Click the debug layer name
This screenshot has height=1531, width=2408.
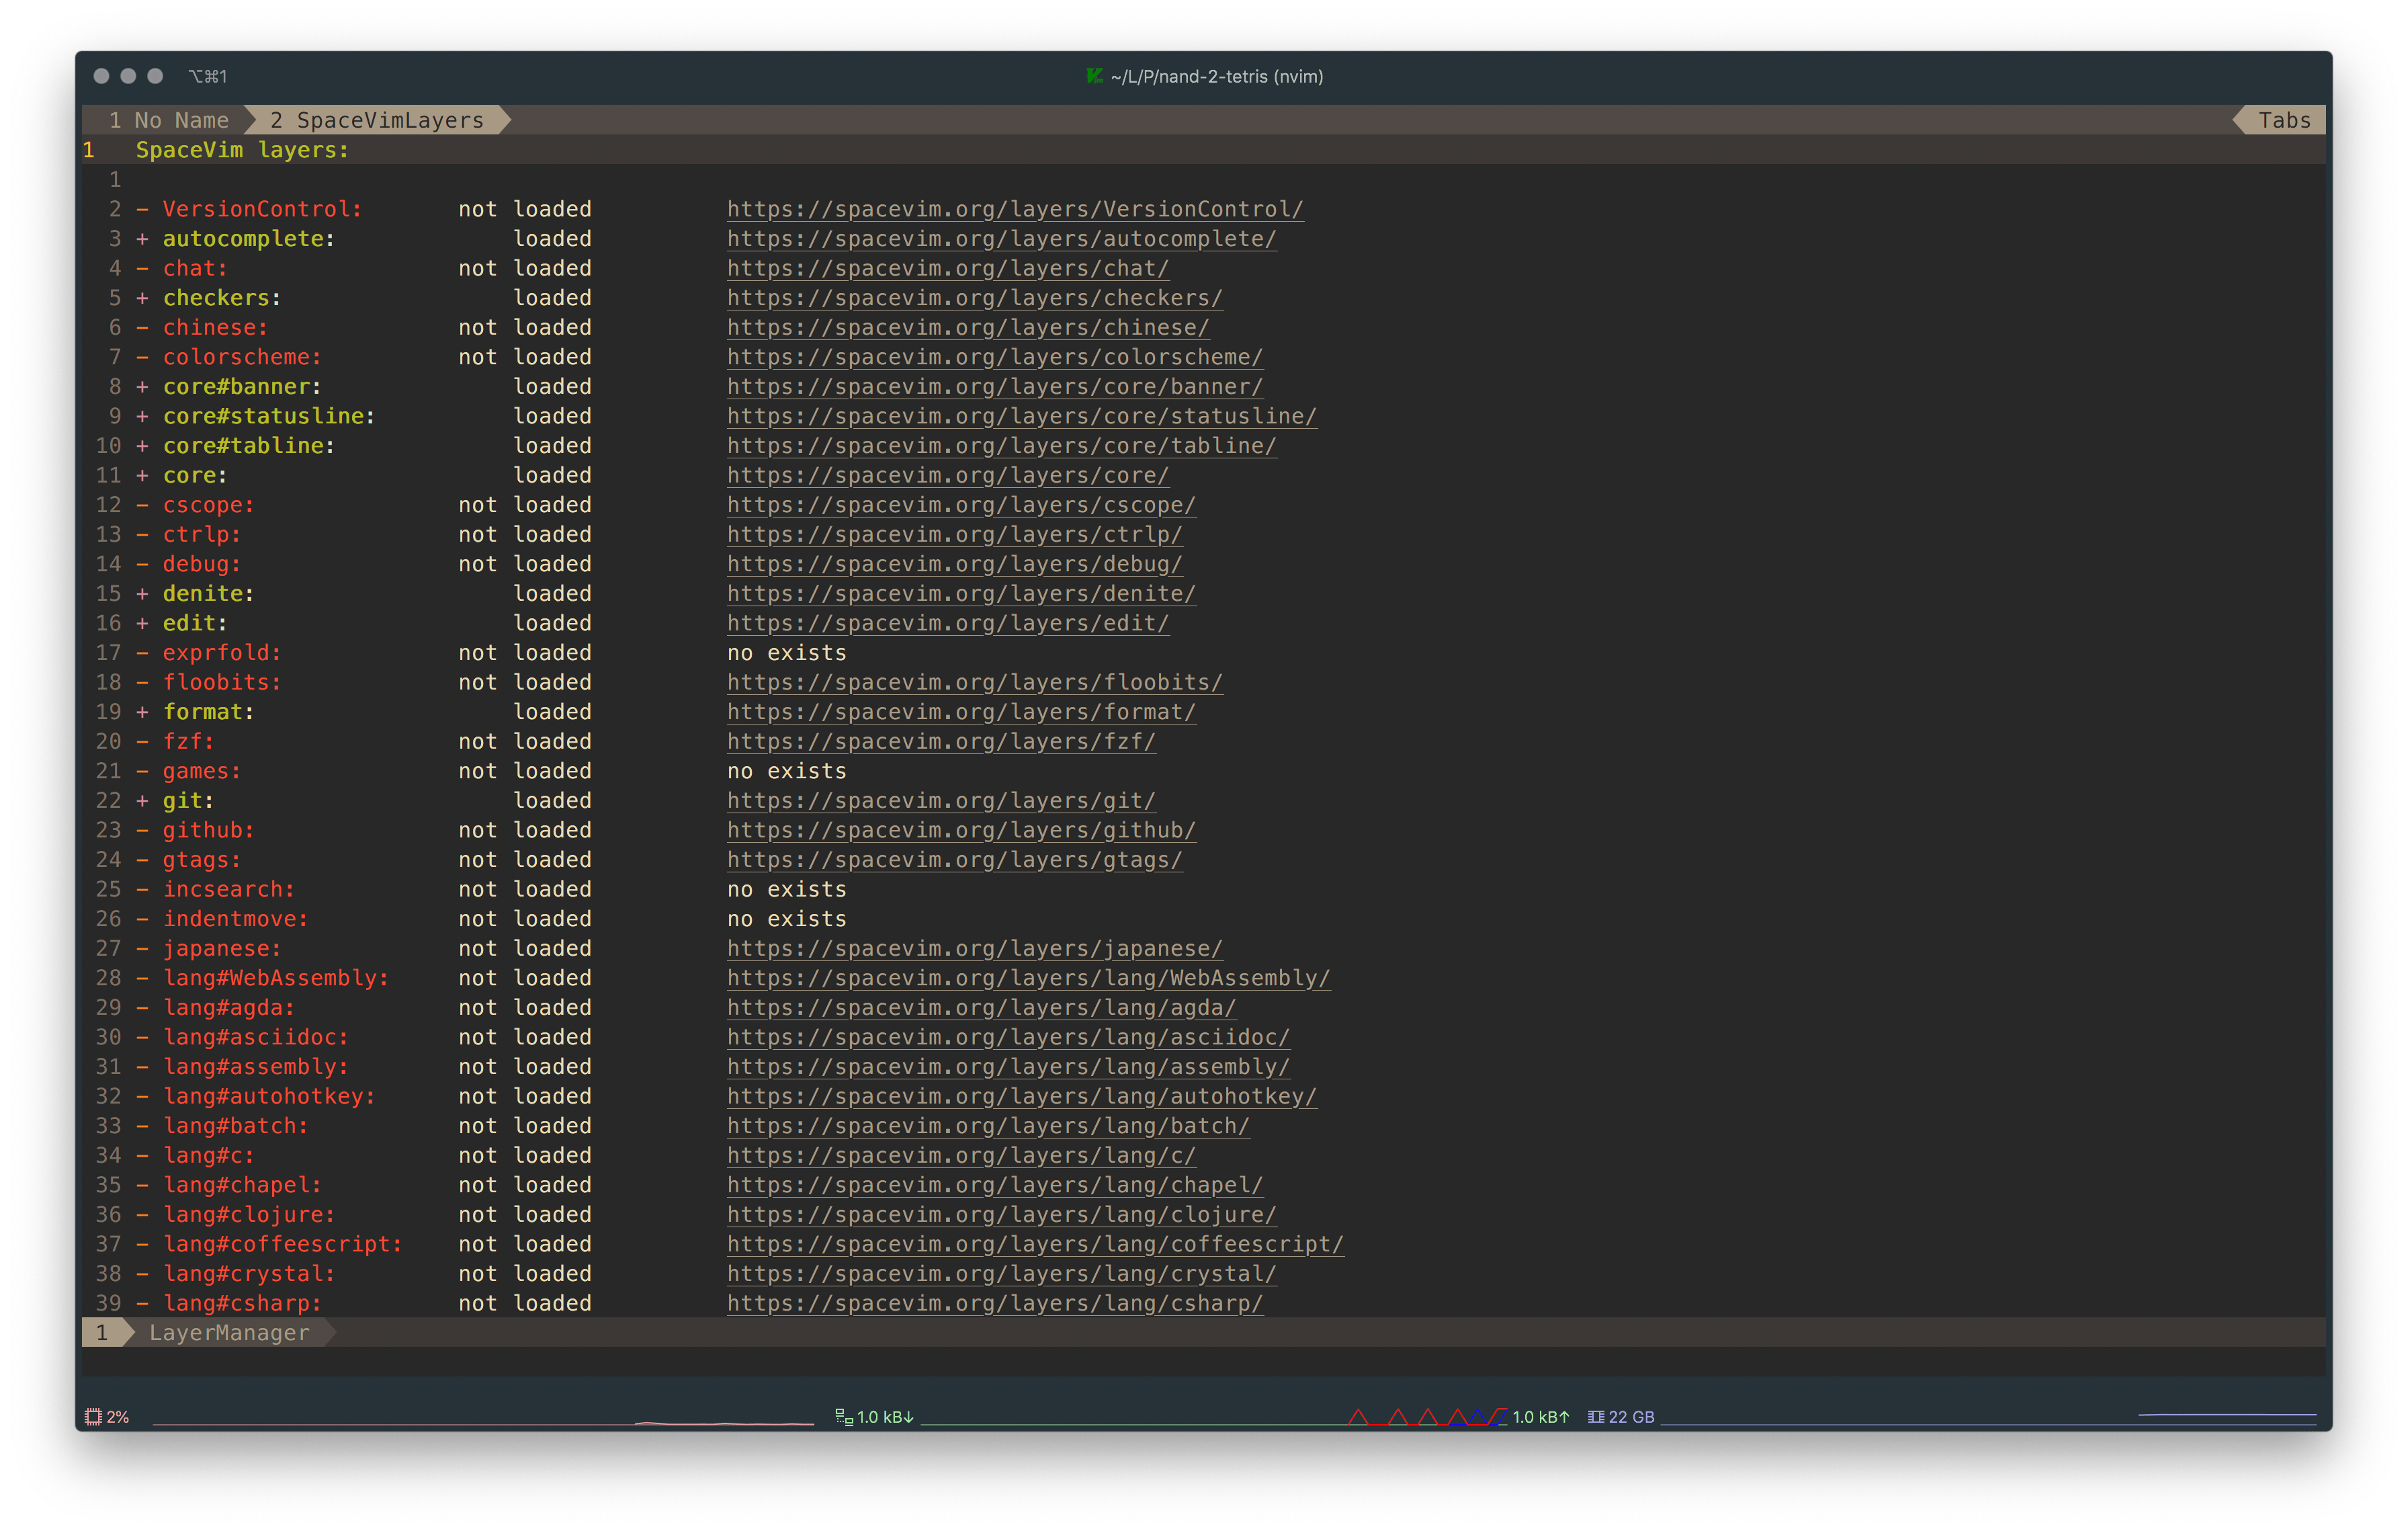point(202,564)
